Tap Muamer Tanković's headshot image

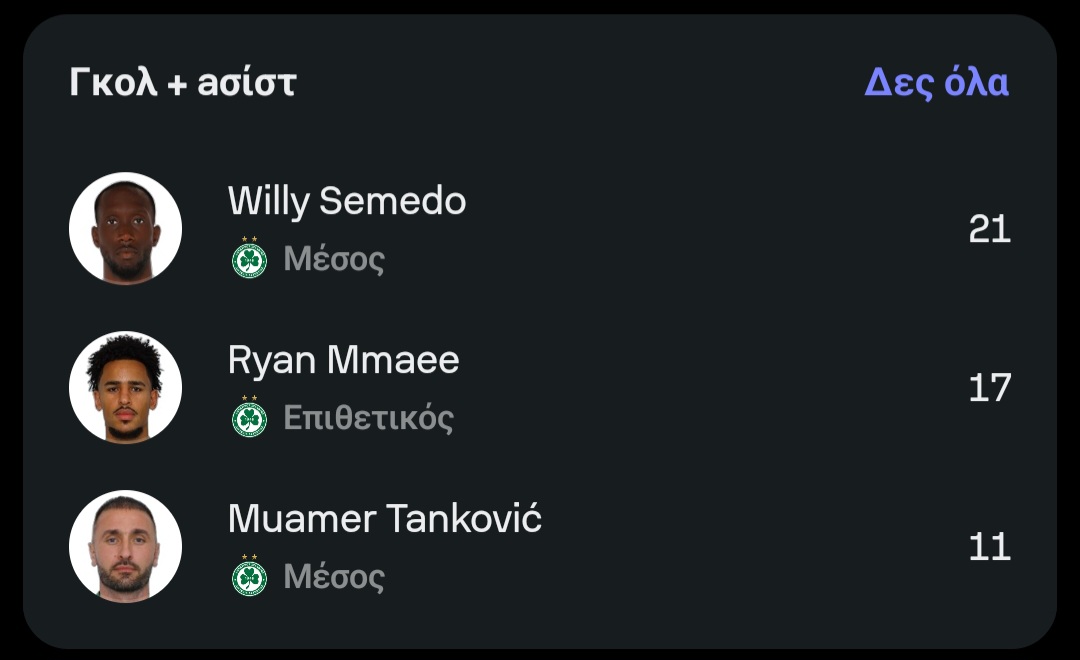point(125,546)
